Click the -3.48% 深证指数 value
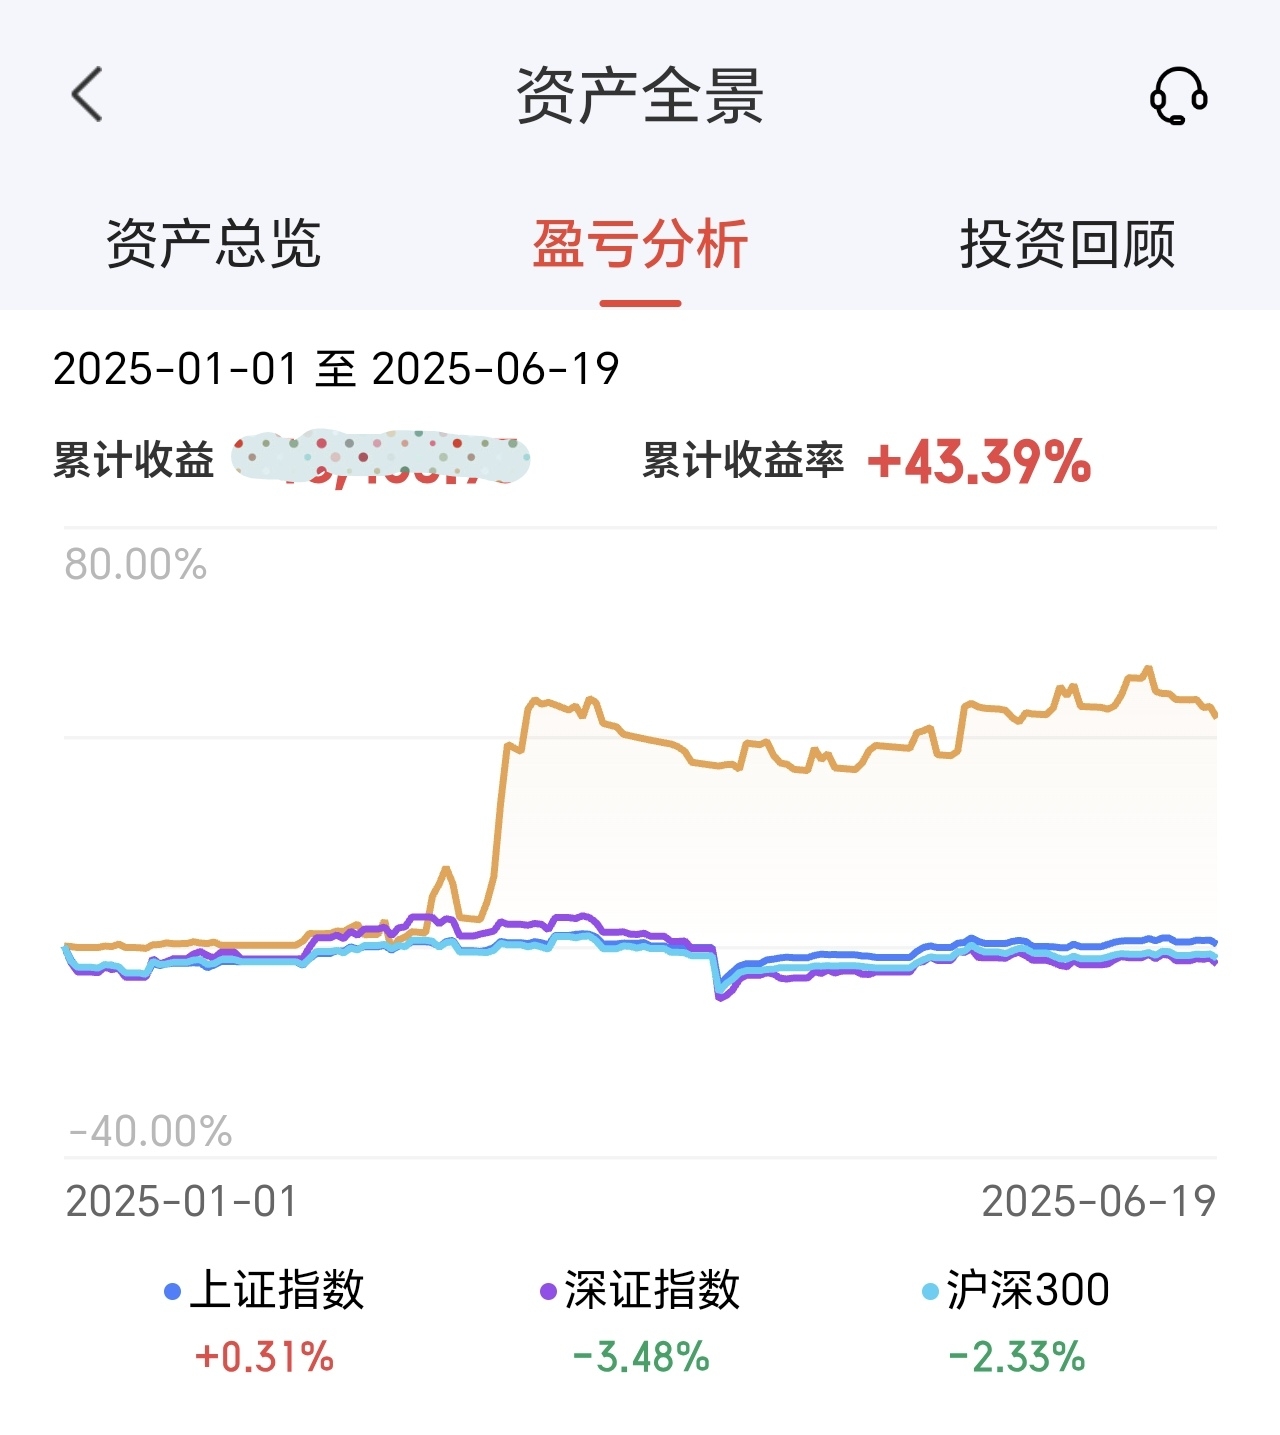The height and width of the screenshot is (1435, 1280). 640,1357
